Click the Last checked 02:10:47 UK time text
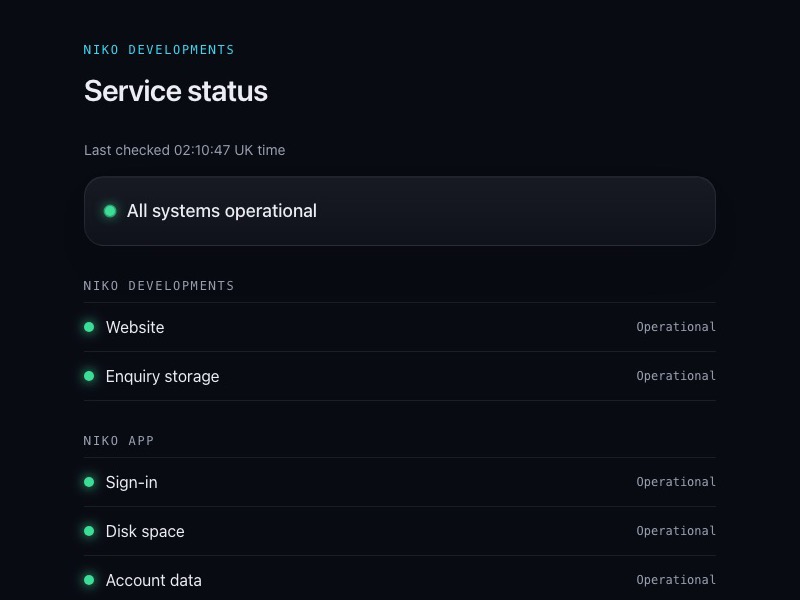800x600 pixels. tap(184, 150)
